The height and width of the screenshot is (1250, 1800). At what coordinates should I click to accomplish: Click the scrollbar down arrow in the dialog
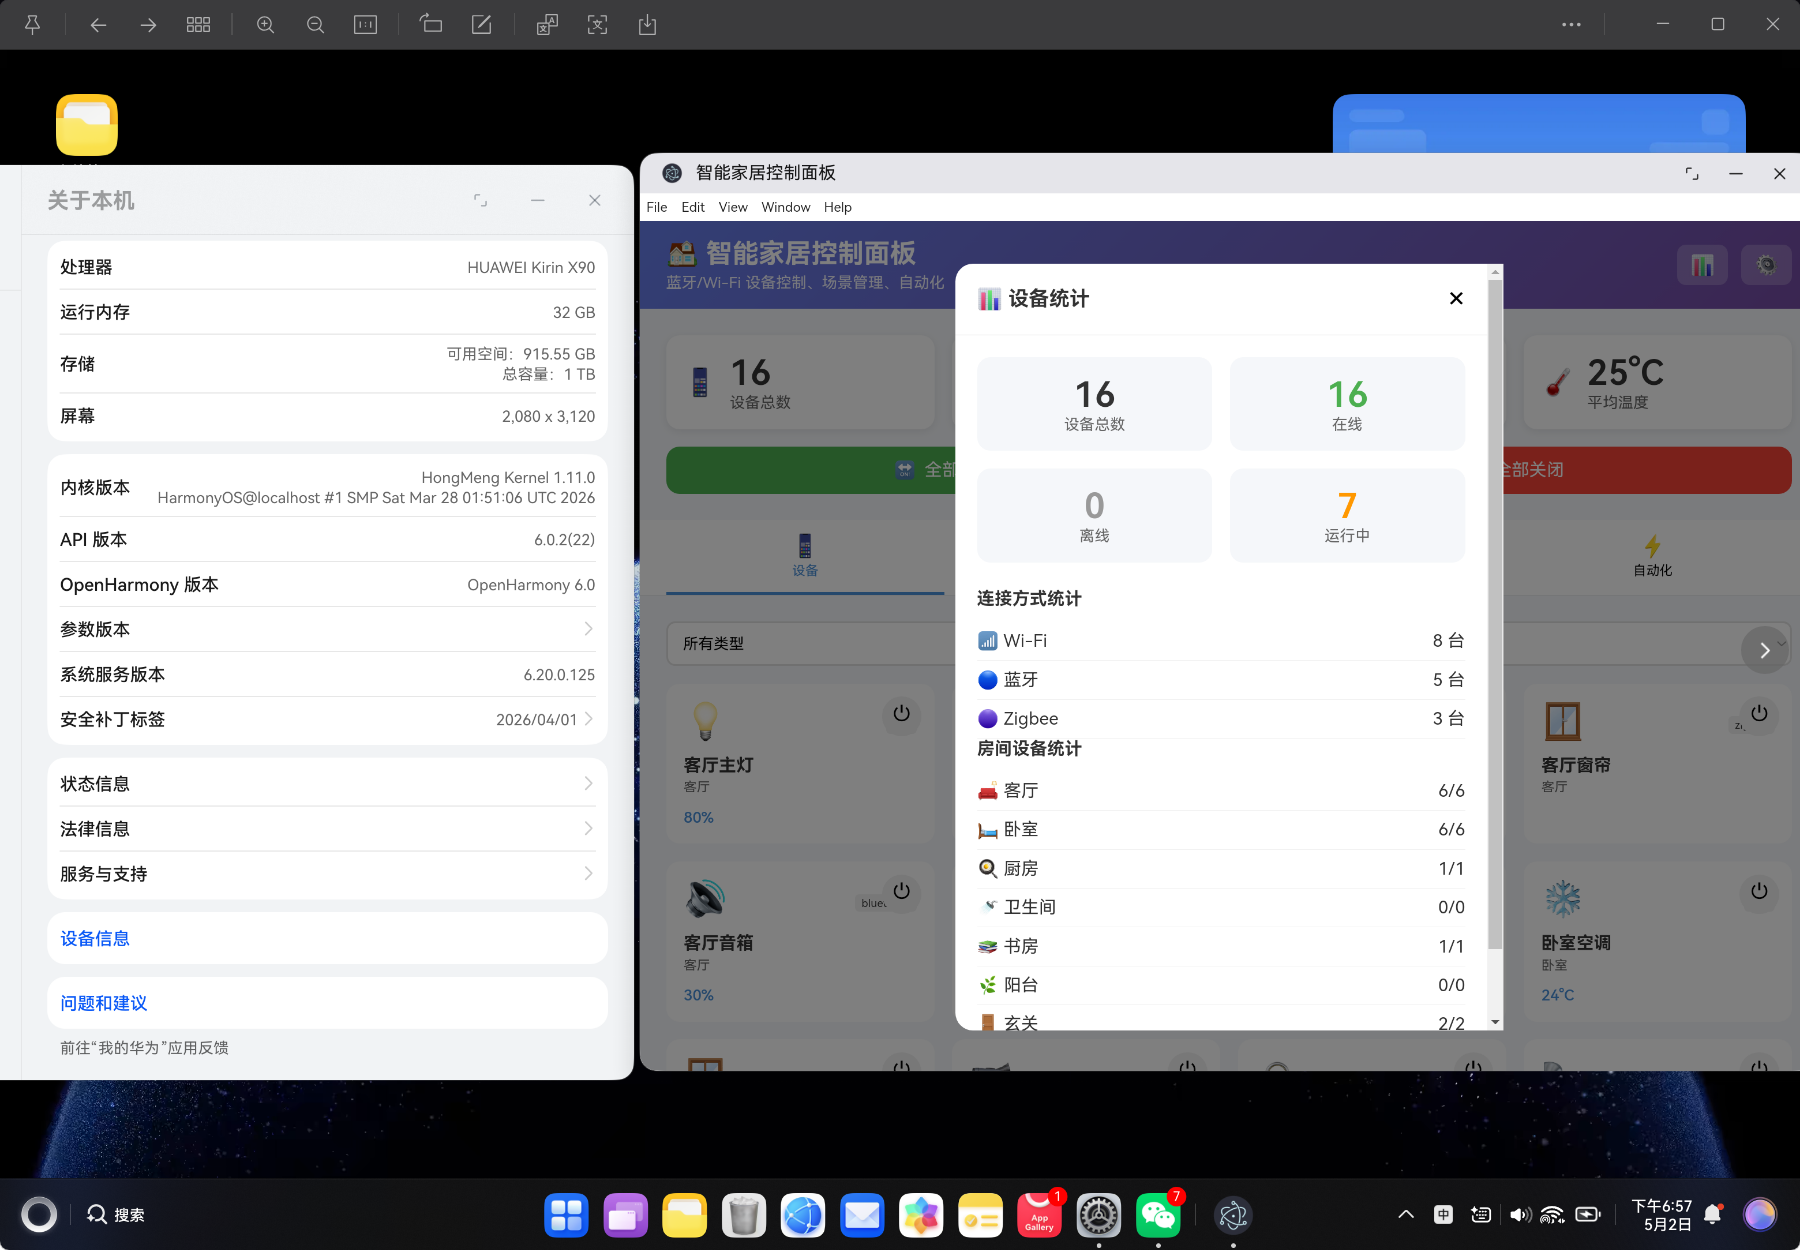pos(1495,1022)
